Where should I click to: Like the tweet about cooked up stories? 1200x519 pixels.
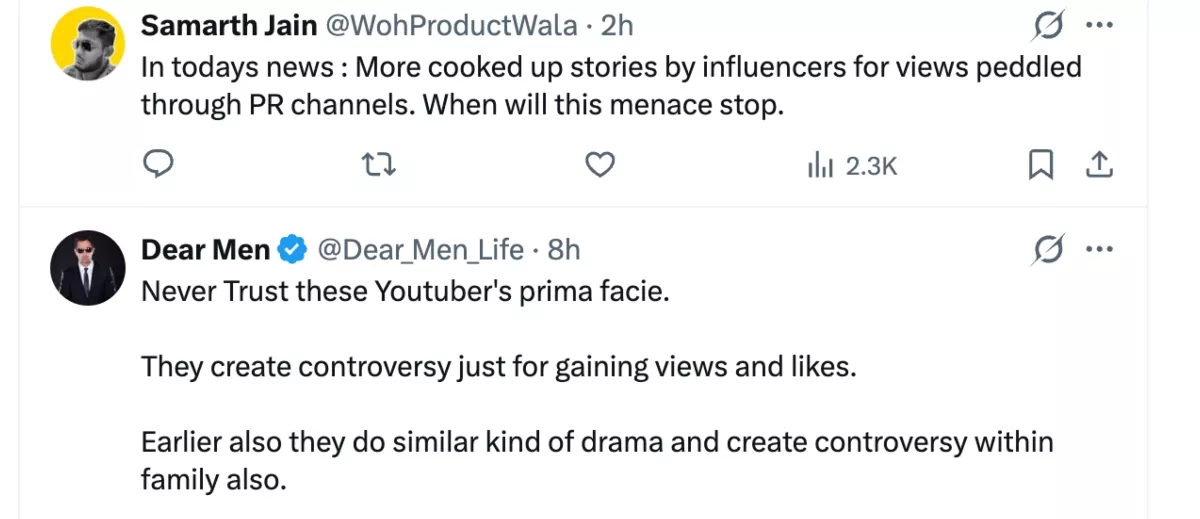599,164
